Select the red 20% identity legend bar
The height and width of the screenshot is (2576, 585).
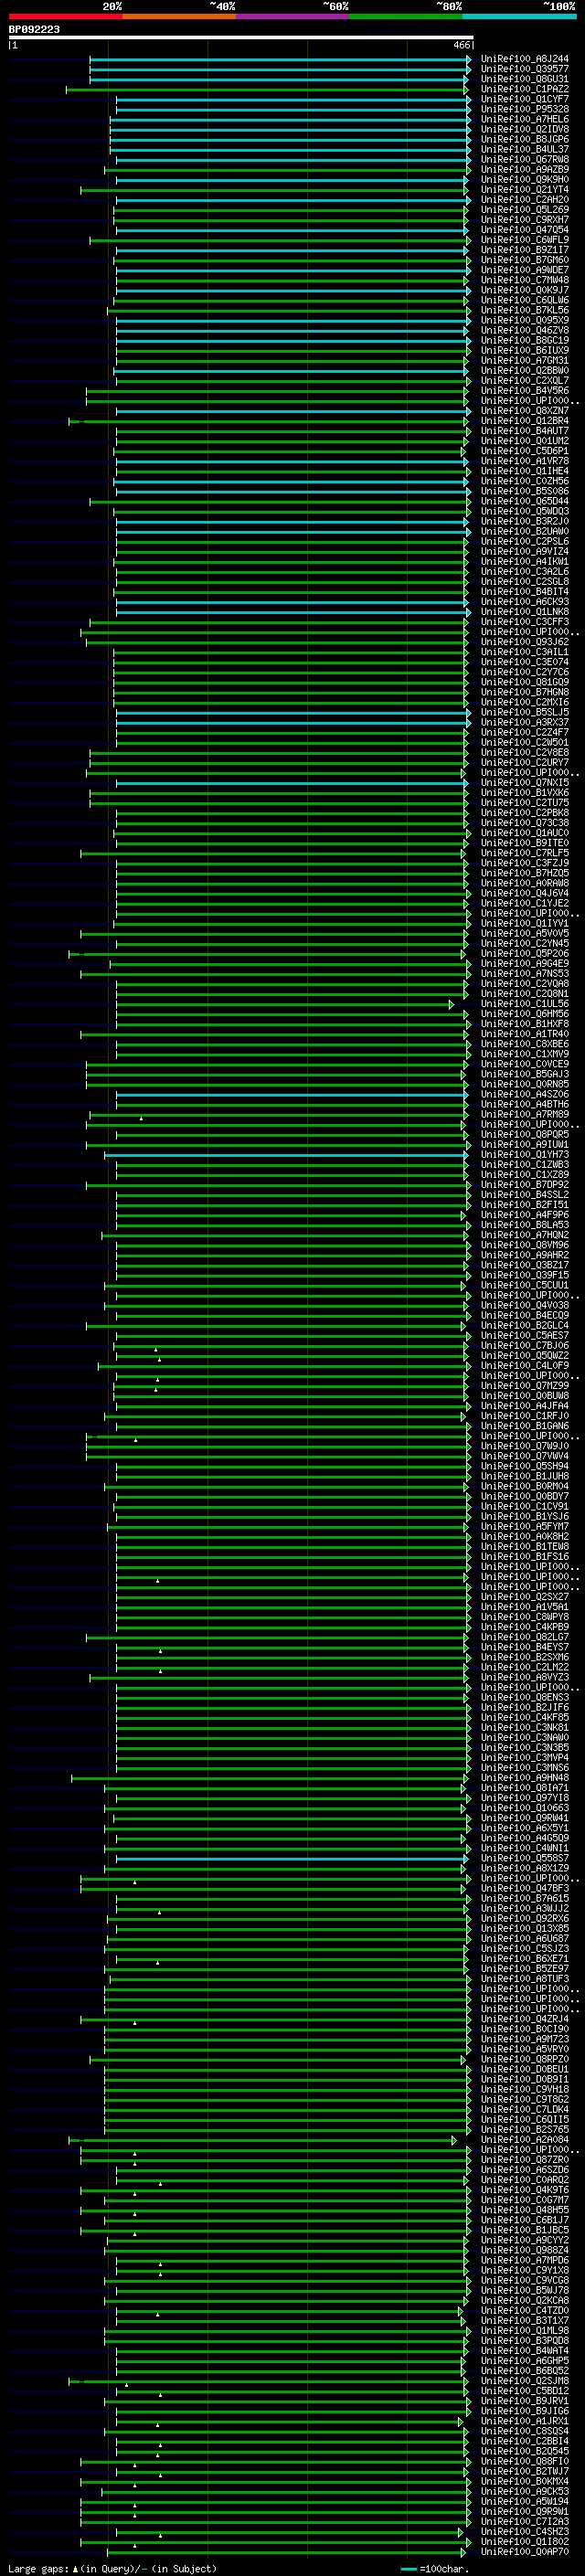[65, 16]
